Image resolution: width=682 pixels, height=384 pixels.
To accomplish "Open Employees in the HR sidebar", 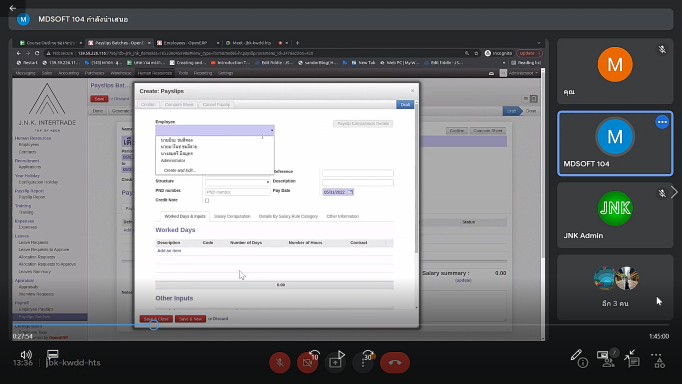I will [x=29, y=144].
